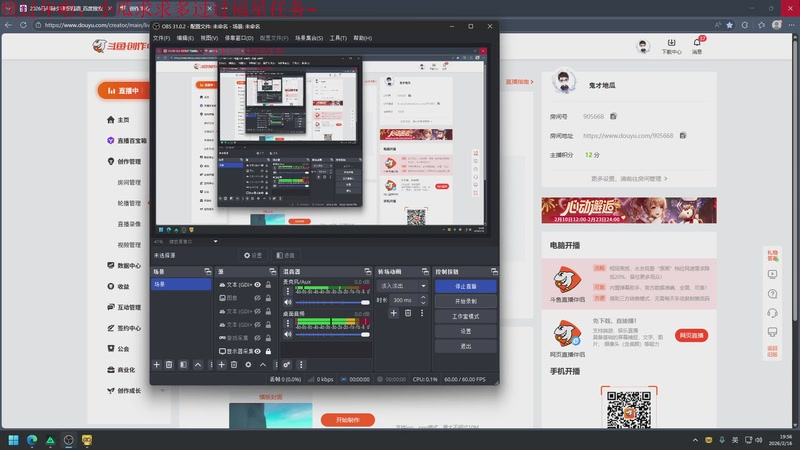Viewport: 800px width, 450px height.
Task: Increase the 时长 duration stepper
Action: click(423, 297)
